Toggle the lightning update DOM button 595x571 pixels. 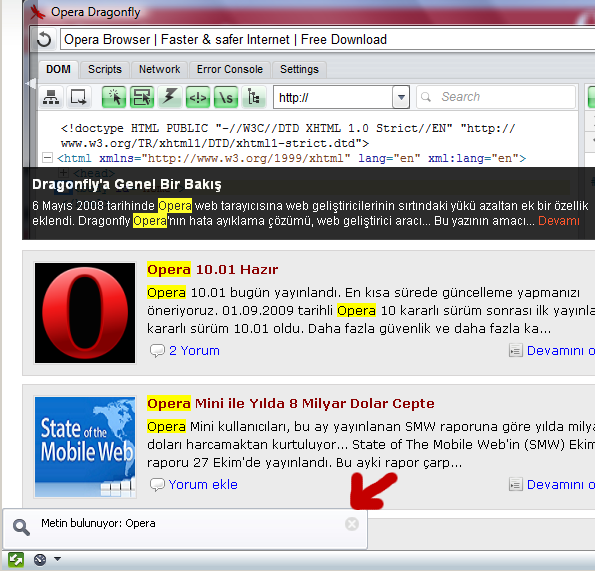[170, 97]
